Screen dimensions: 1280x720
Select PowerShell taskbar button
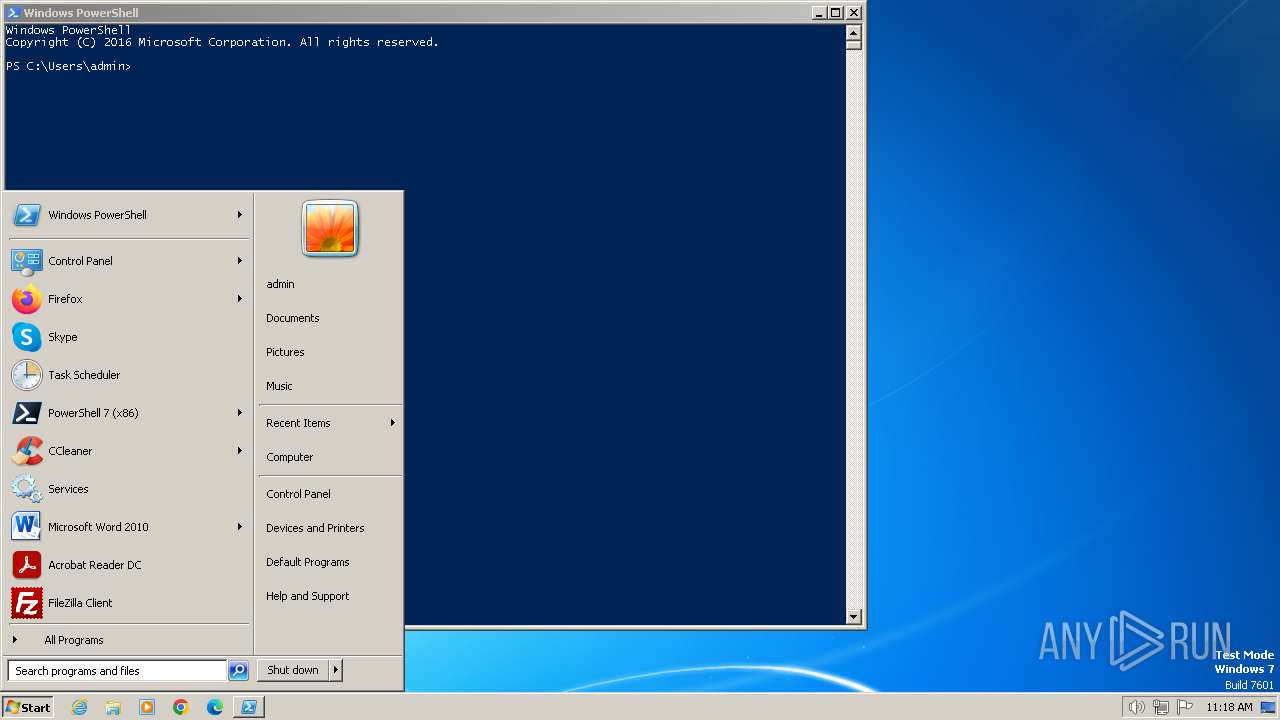tap(249, 707)
